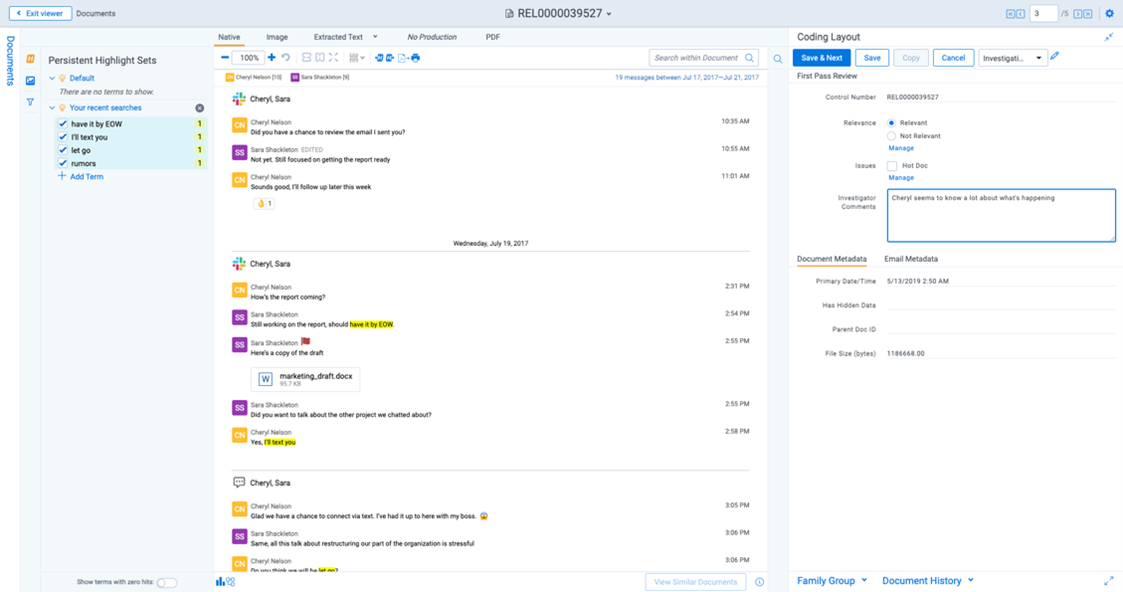Open the Investigation layout dropdown
Image resolution: width=1123 pixels, height=592 pixels.
(x=1013, y=58)
